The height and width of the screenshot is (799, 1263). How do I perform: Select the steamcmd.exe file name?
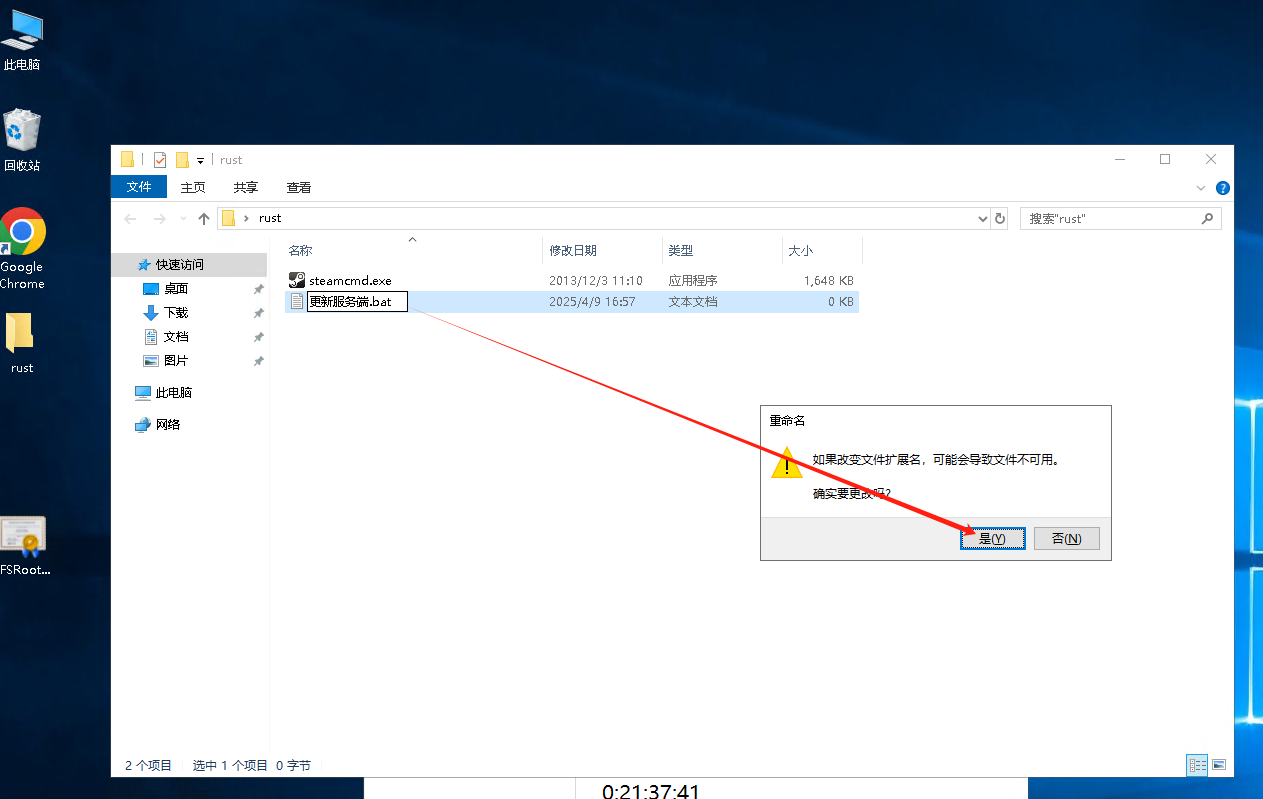(350, 281)
